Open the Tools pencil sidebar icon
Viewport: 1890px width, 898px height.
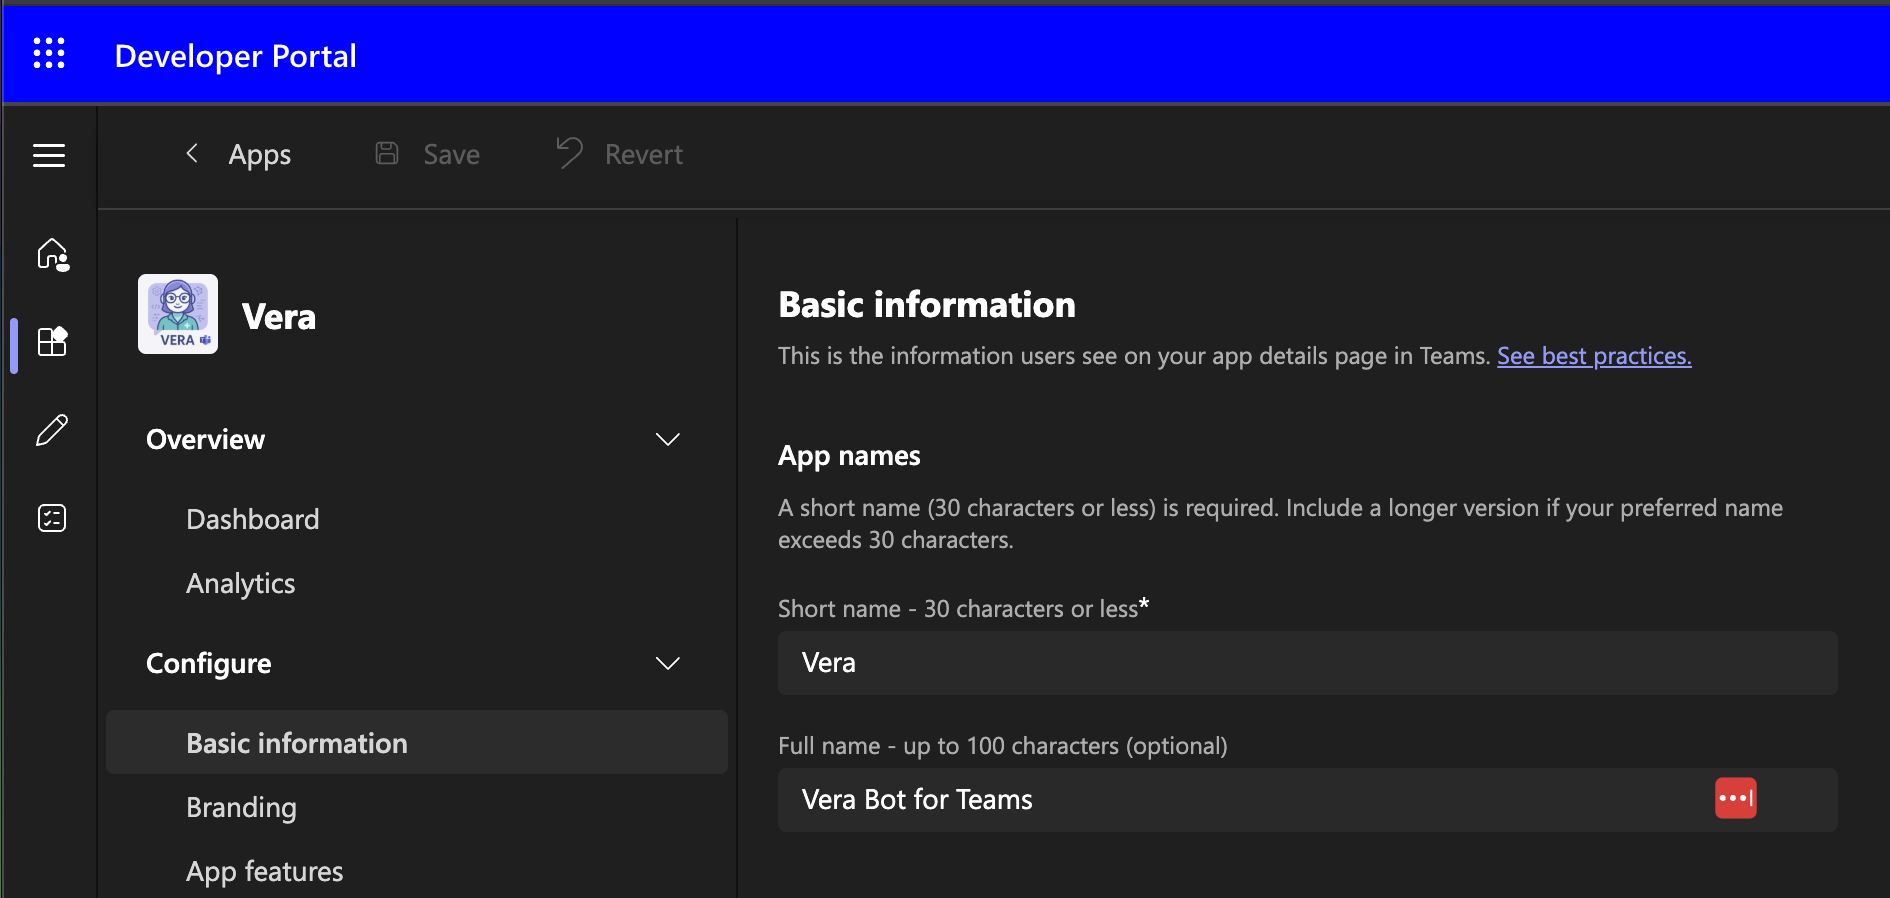(52, 430)
